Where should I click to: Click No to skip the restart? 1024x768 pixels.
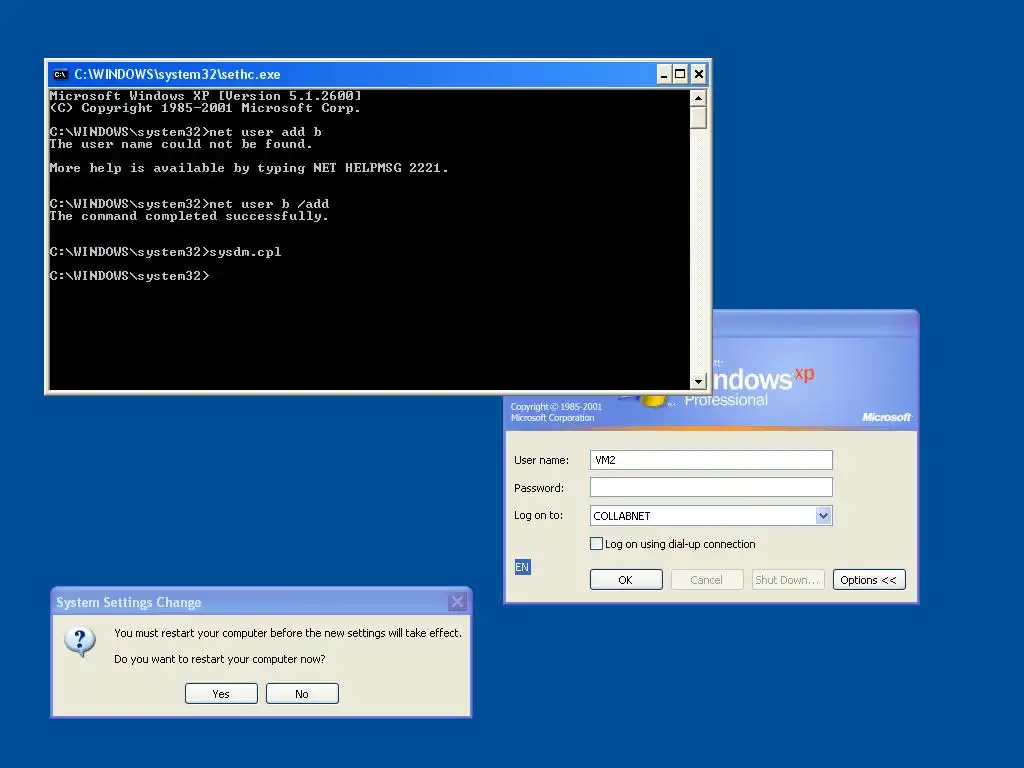click(x=302, y=694)
